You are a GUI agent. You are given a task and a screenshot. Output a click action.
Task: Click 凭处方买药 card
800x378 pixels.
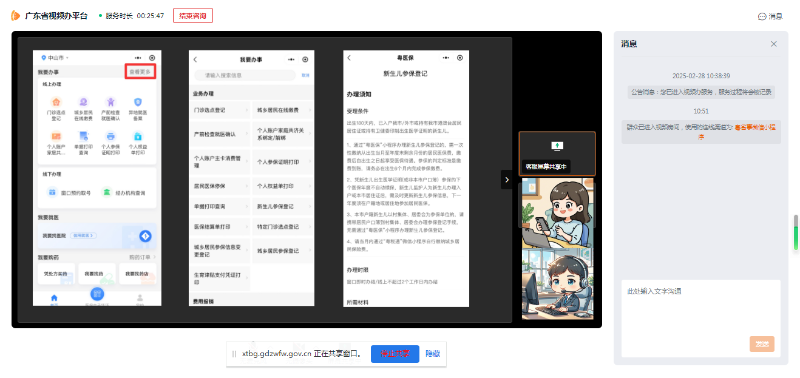[56, 274]
